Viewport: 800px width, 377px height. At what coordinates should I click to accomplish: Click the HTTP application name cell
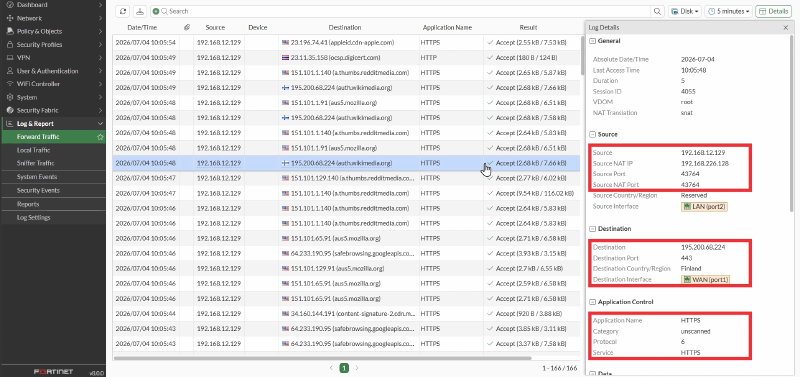click(428, 58)
